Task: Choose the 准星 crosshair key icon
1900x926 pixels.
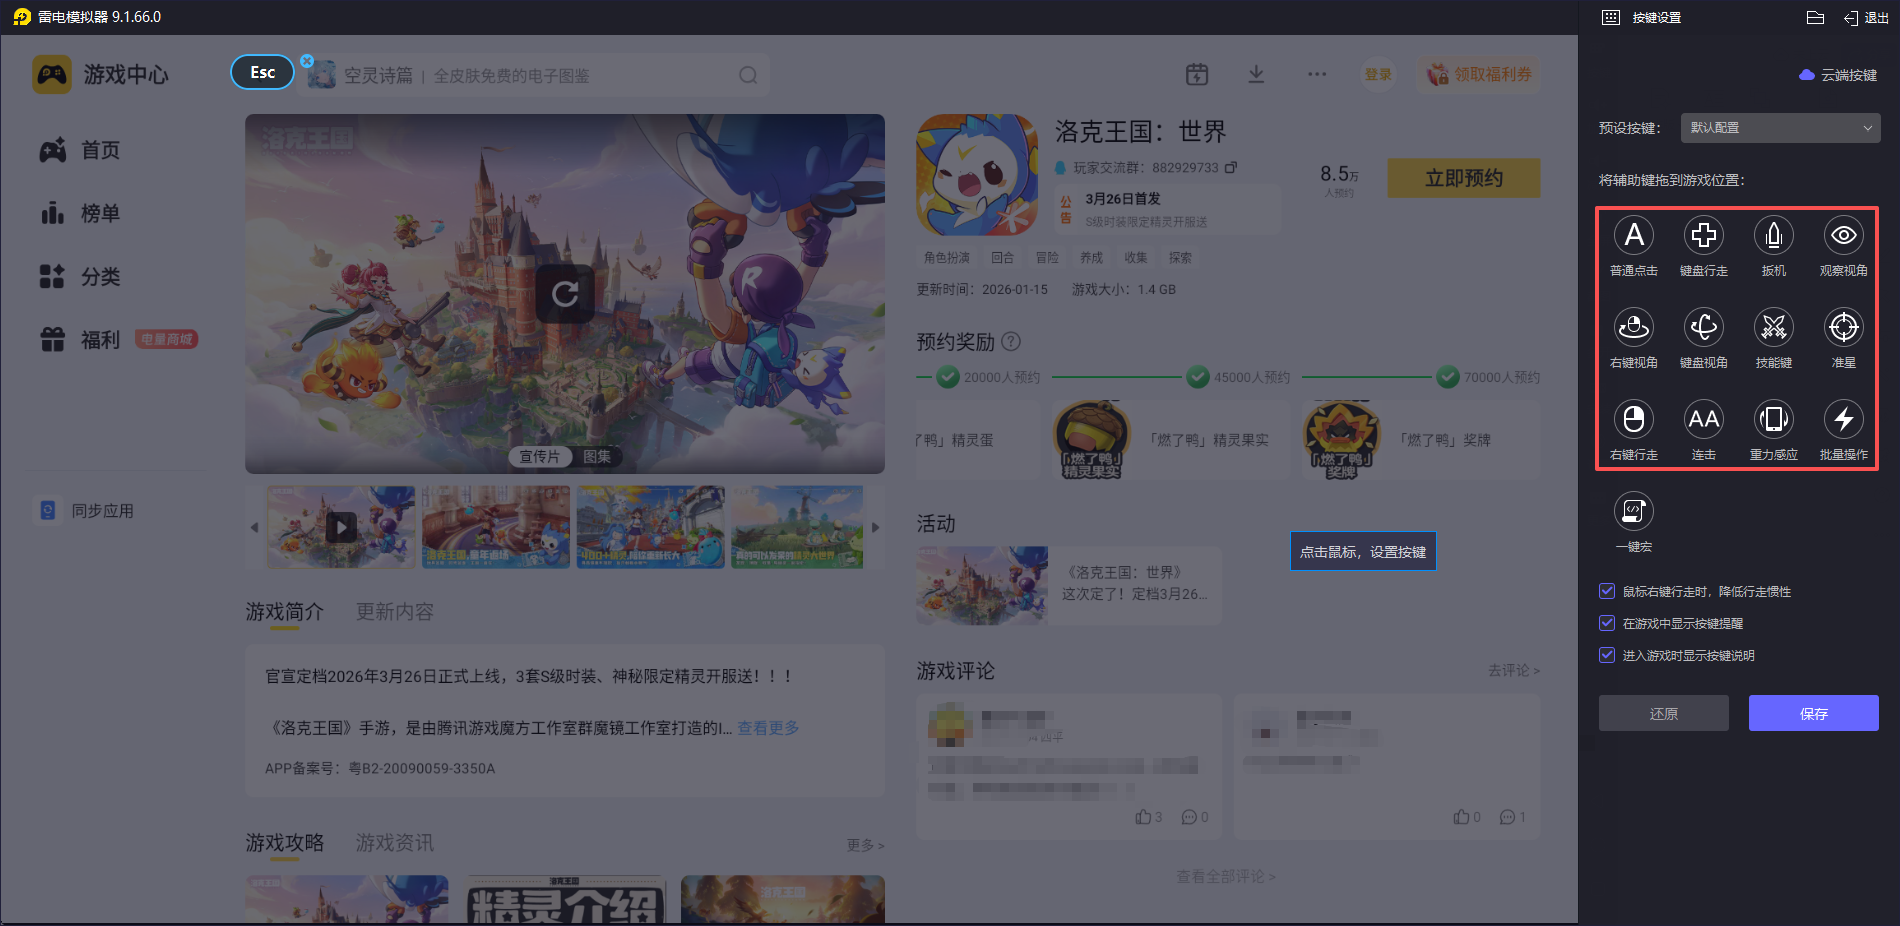Action: click(x=1844, y=327)
